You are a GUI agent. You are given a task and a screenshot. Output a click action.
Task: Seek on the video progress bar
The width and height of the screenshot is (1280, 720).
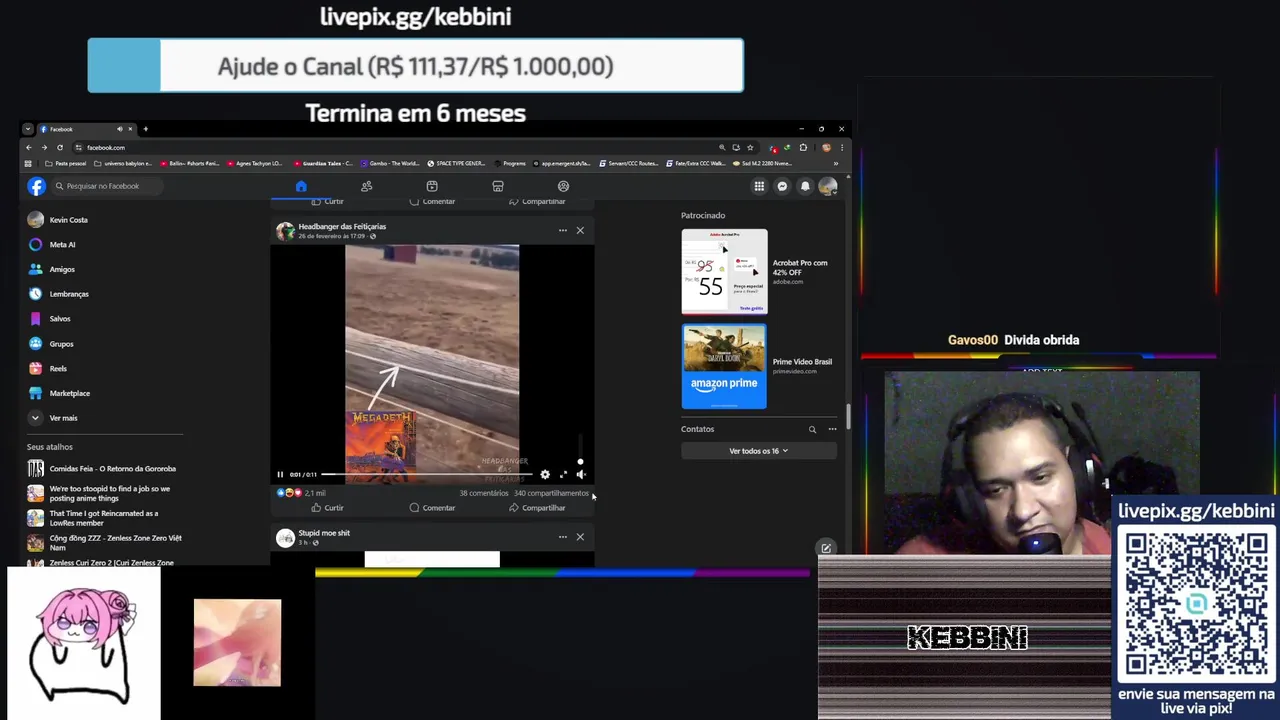(x=426, y=474)
